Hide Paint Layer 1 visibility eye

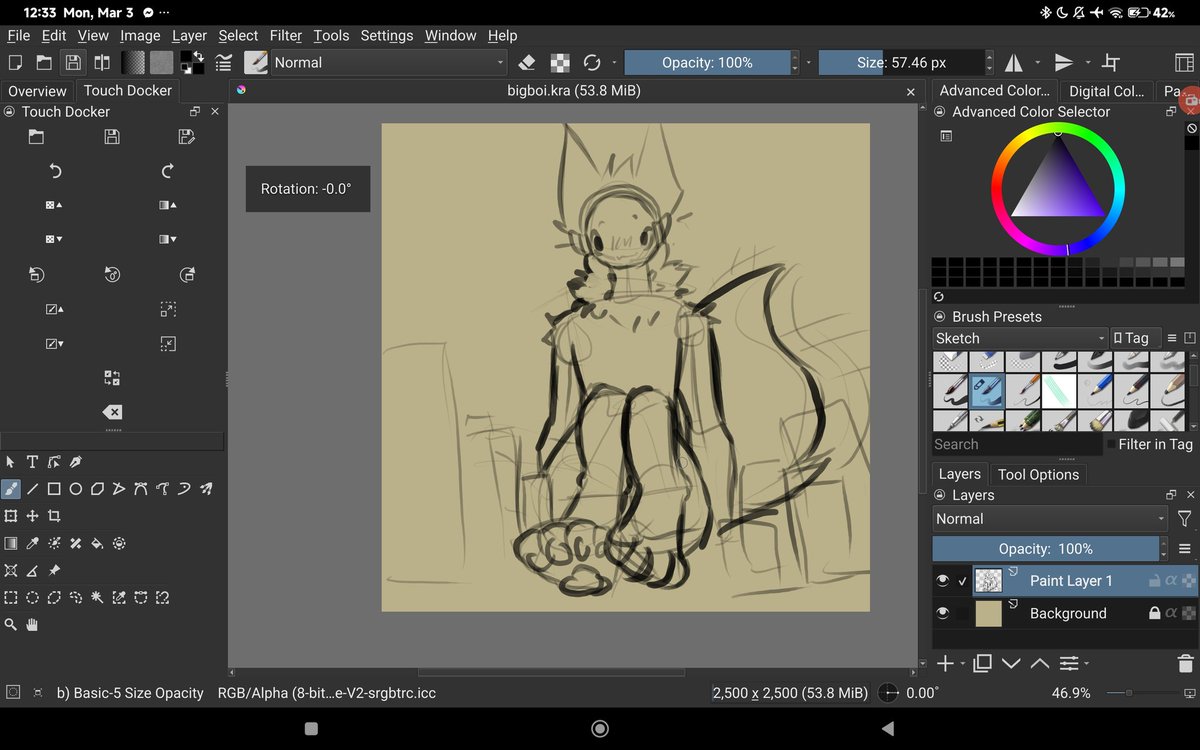tap(942, 581)
